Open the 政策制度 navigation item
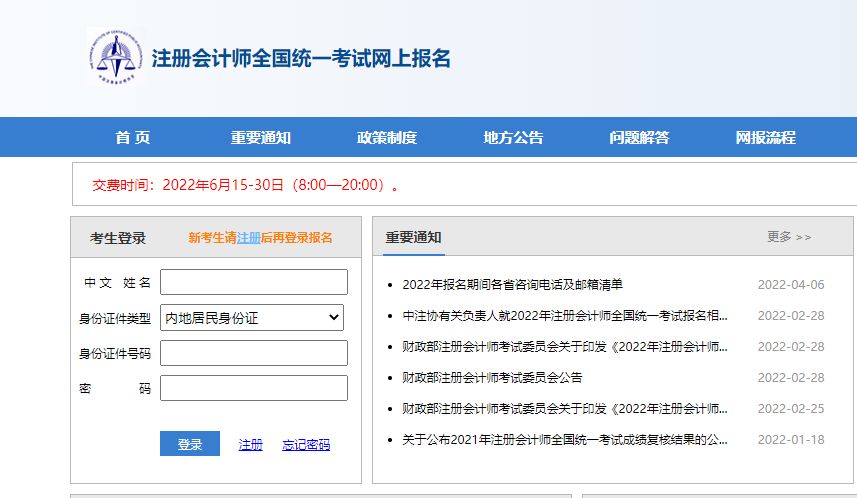This screenshot has width=857, height=498. [x=386, y=138]
